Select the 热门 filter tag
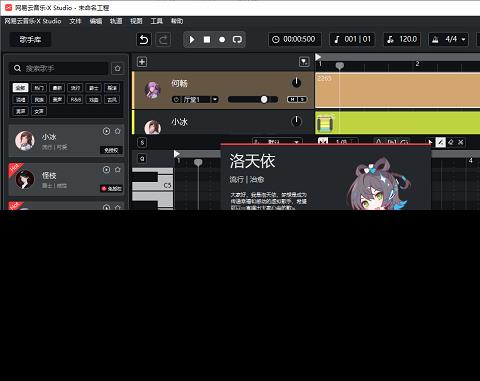Viewport: 480px width, 381px height. pos(39,88)
